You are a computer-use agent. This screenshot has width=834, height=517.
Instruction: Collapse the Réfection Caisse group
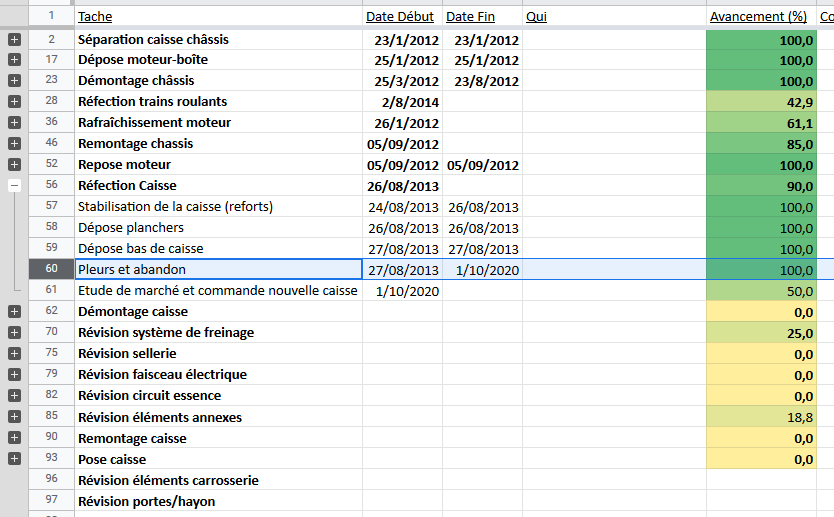click(x=14, y=185)
